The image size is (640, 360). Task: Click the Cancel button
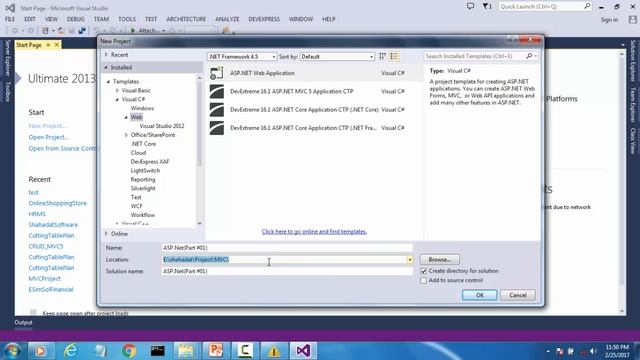pyautogui.click(x=518, y=295)
